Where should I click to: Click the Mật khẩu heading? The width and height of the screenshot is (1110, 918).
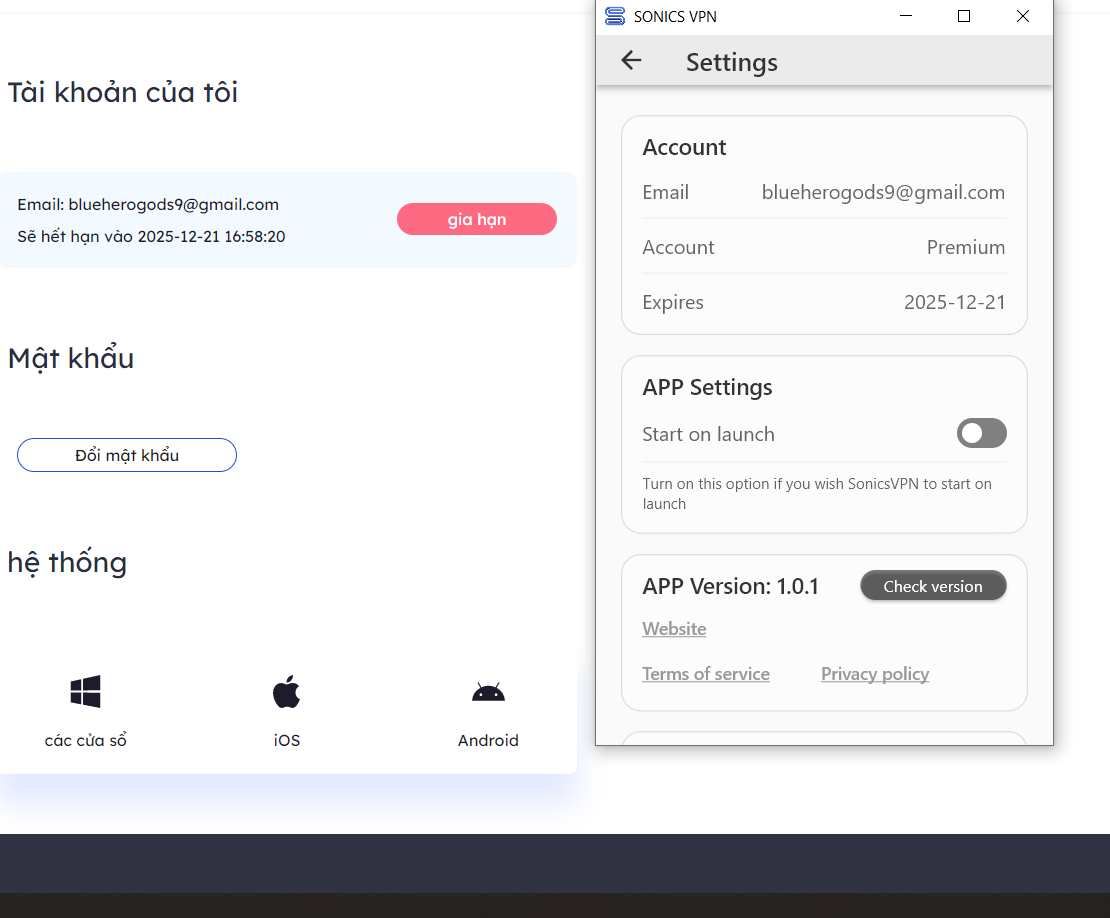[71, 358]
